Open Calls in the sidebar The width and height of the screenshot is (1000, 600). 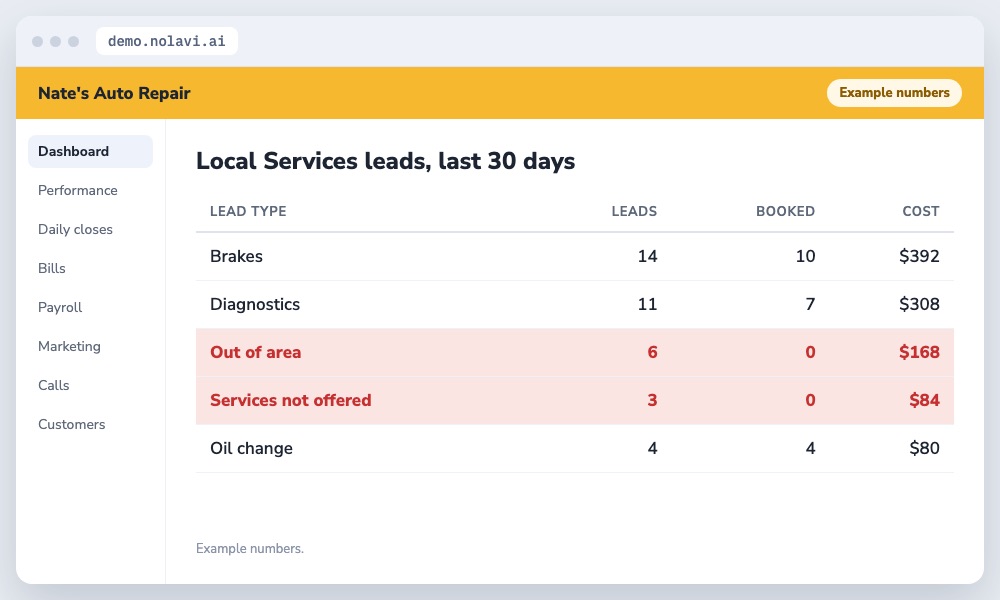point(54,385)
